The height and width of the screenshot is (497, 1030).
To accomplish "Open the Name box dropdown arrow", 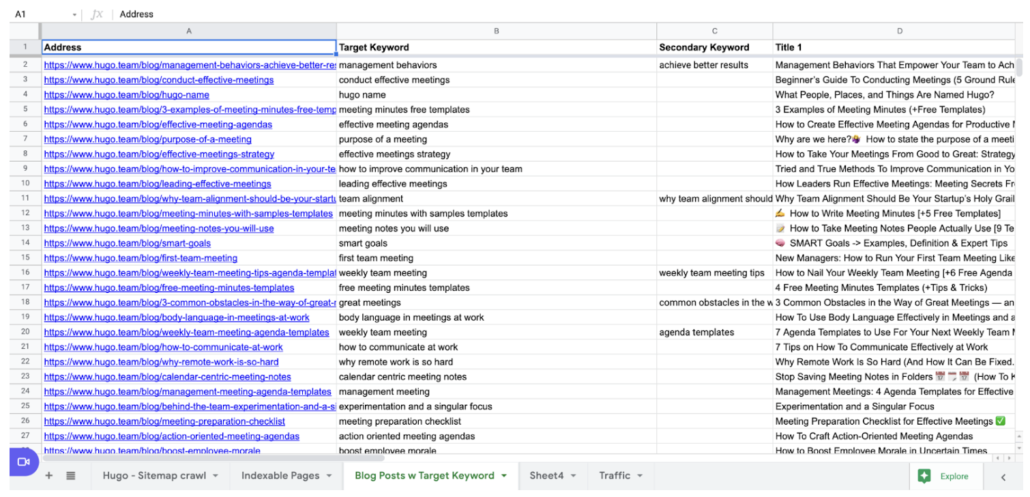I will click(x=74, y=14).
